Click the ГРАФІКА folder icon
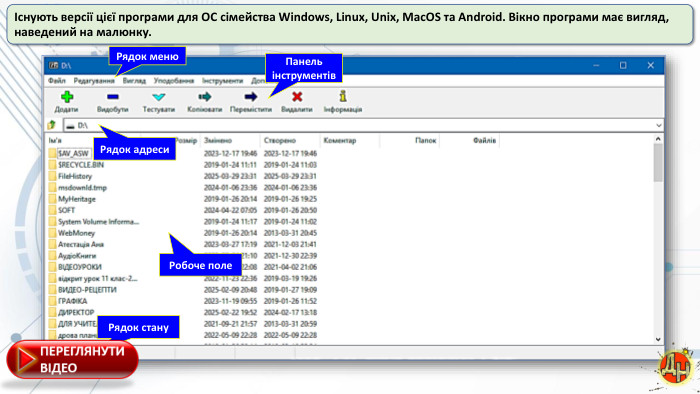This screenshot has height=394, width=700. (52, 301)
